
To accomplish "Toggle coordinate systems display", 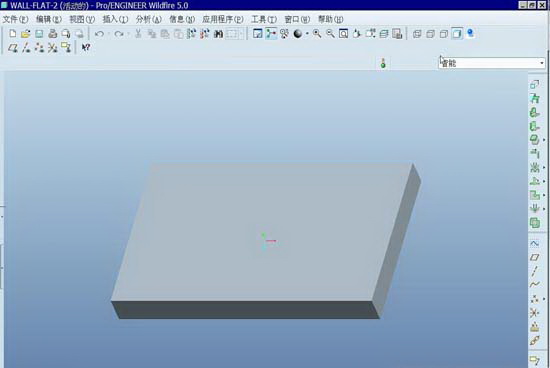I will (53, 48).
